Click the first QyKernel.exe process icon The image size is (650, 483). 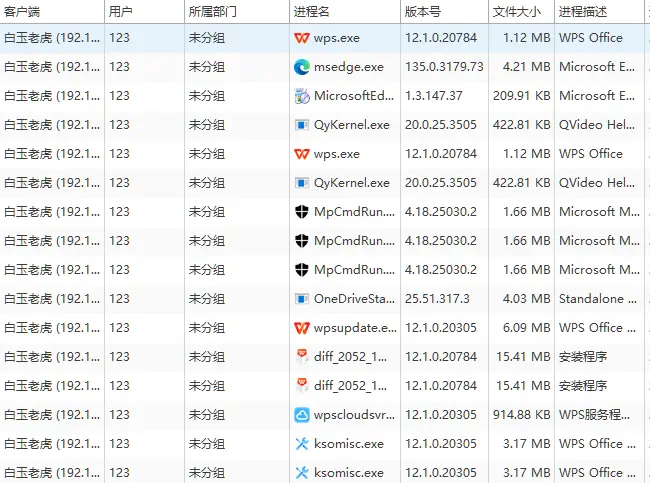click(x=302, y=125)
